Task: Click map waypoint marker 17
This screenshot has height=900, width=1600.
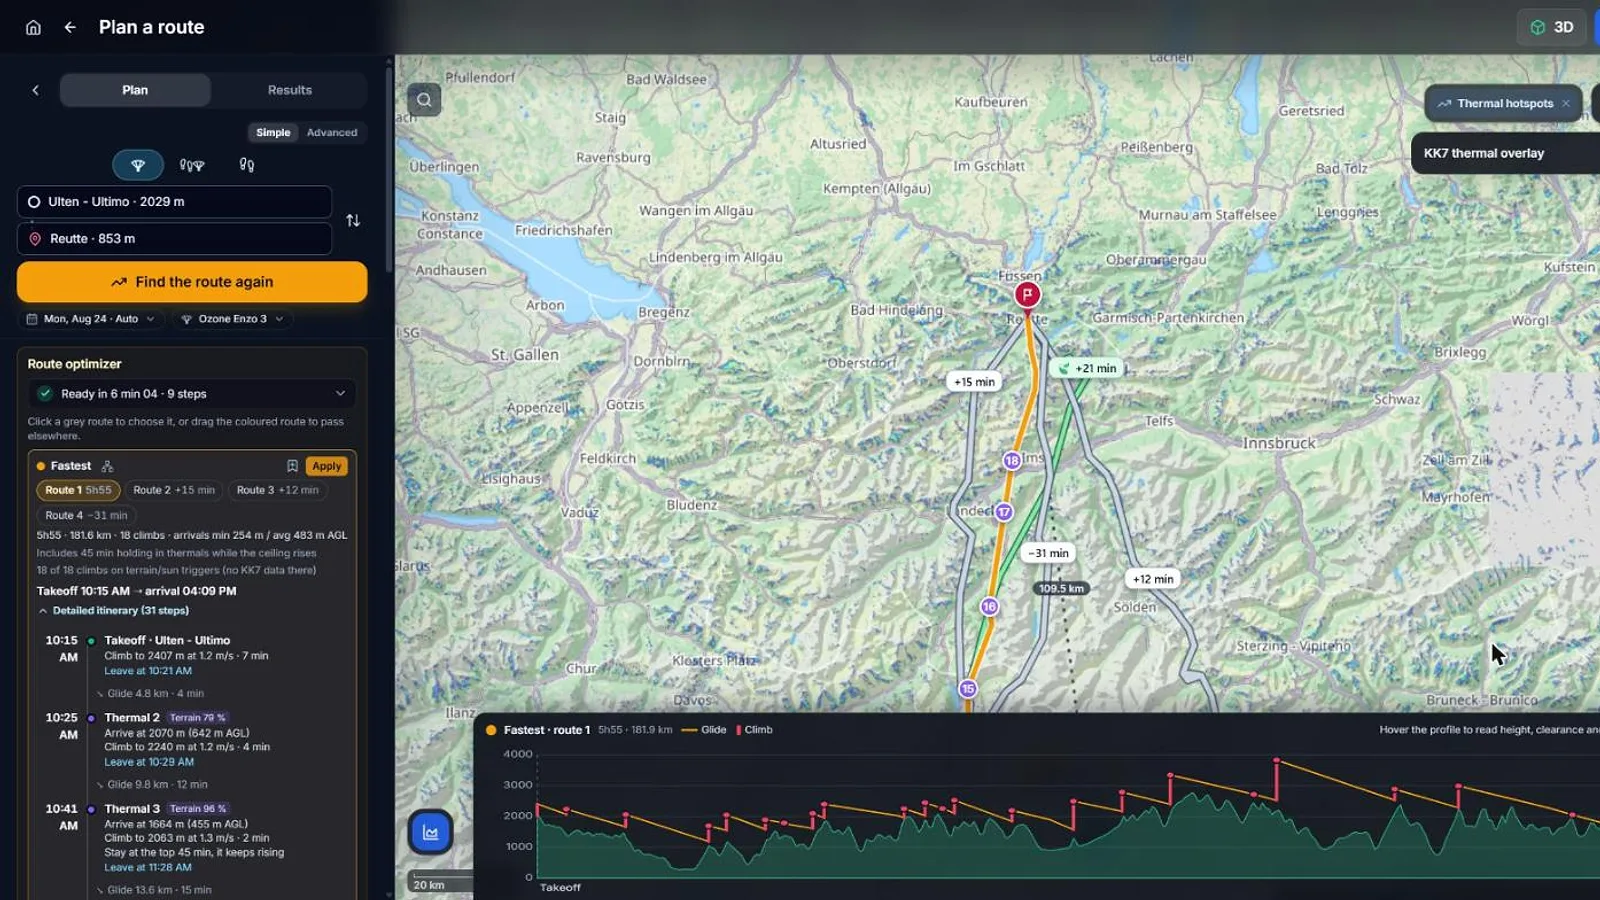Action: [1004, 512]
